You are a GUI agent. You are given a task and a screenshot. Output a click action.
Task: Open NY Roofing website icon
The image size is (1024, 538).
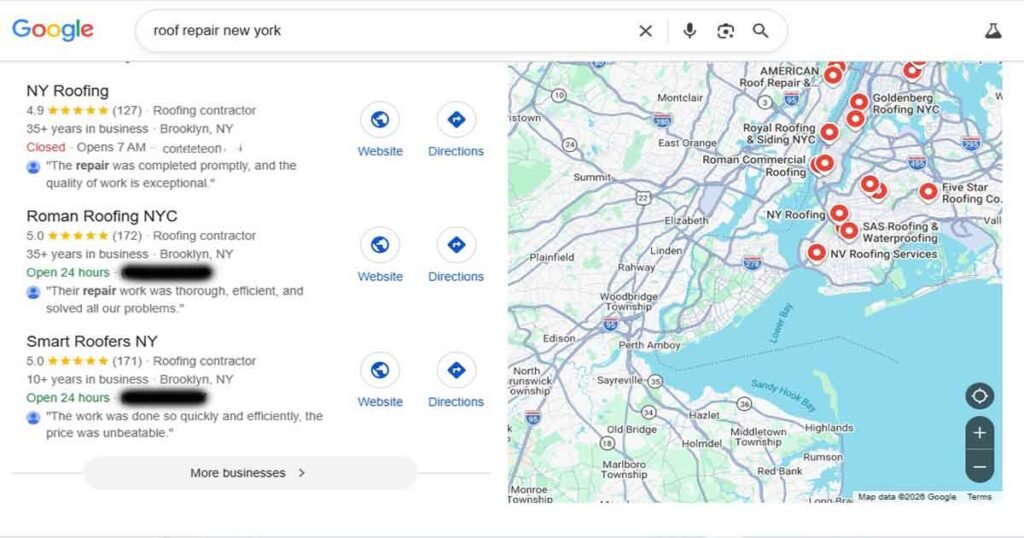tap(380, 119)
